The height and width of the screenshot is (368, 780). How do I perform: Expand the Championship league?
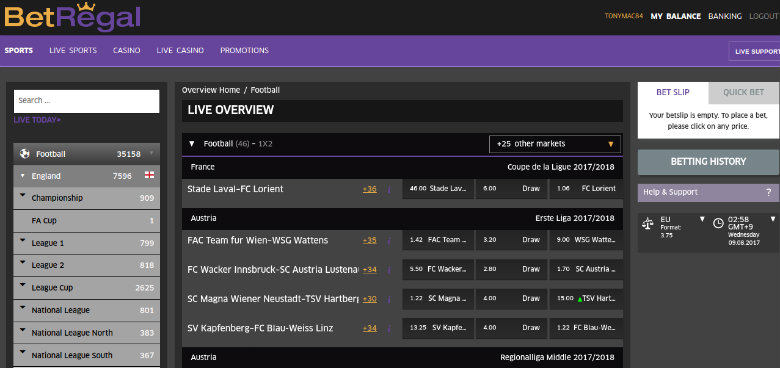click(22, 195)
